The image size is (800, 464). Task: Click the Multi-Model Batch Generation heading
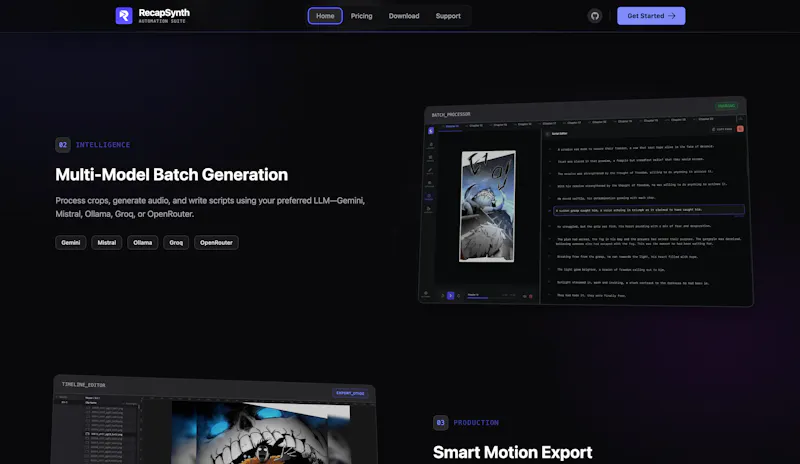coord(171,175)
